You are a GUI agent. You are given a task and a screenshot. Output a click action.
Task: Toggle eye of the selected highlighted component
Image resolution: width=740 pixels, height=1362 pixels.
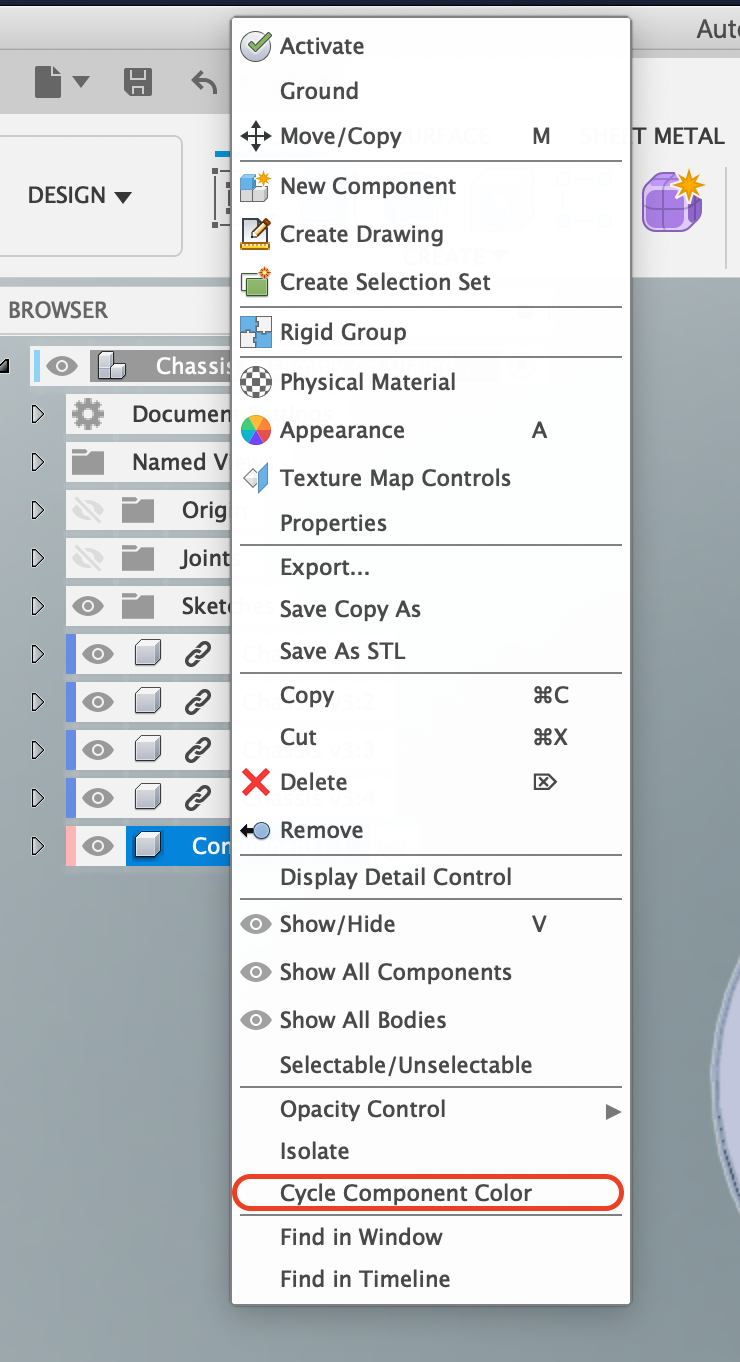coord(97,846)
